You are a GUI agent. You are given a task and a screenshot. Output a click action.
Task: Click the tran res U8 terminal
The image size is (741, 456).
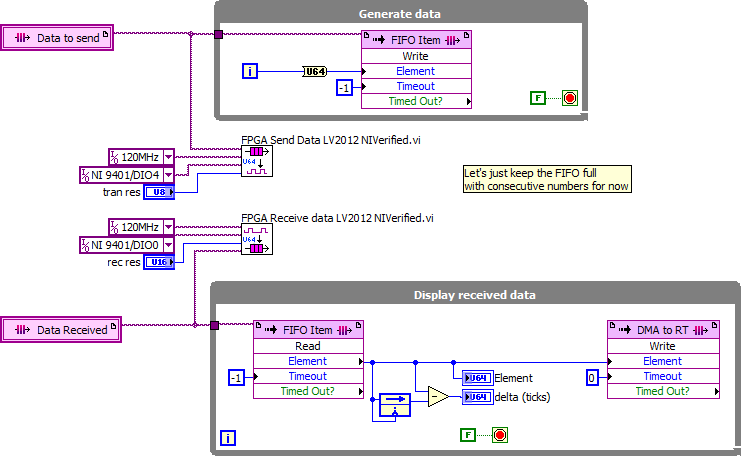pyautogui.click(x=159, y=192)
